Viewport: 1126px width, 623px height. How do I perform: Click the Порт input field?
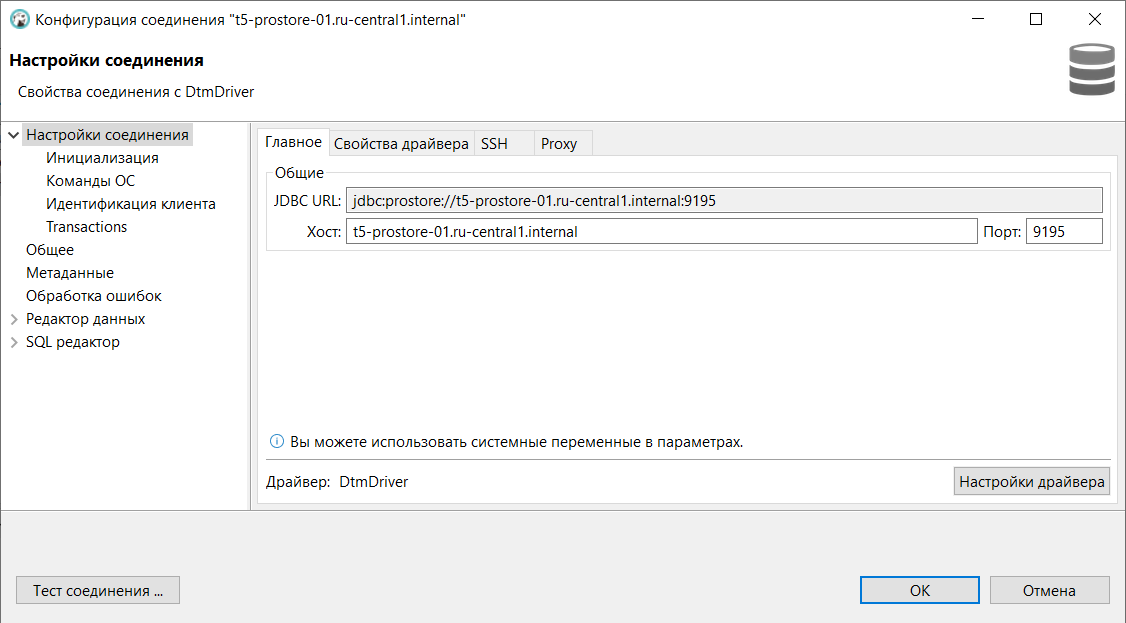pos(1064,232)
